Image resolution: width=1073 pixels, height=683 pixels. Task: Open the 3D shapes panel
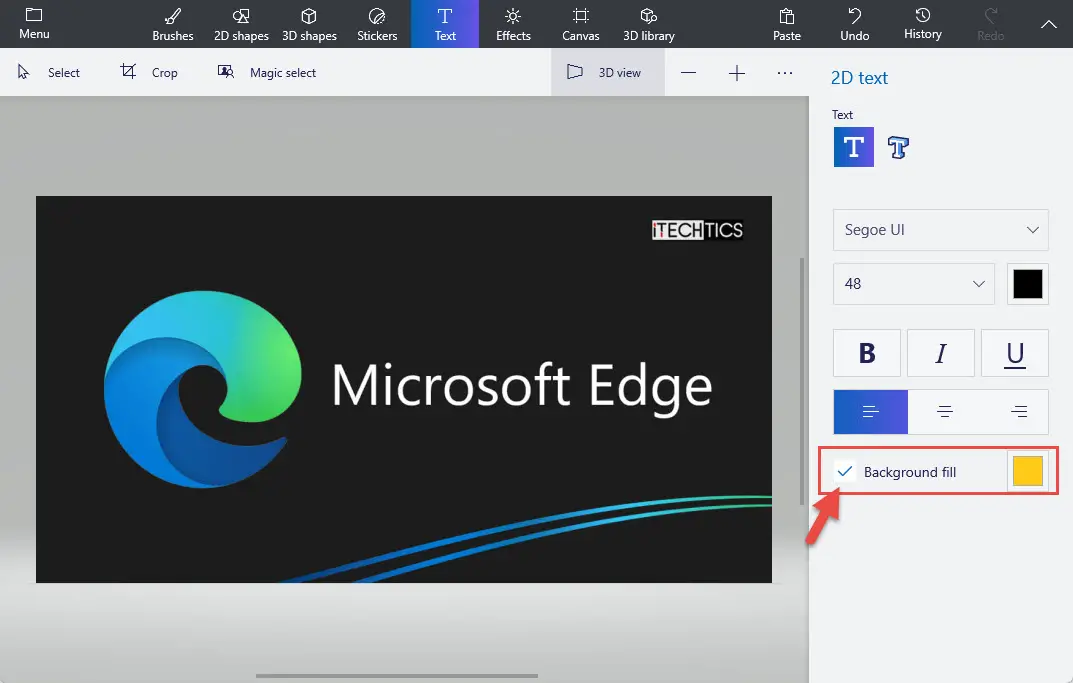[x=309, y=24]
